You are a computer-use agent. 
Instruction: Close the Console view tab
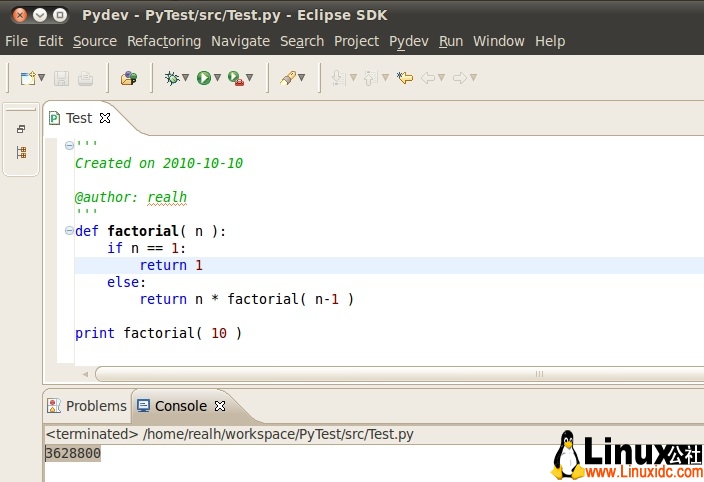click(220, 406)
